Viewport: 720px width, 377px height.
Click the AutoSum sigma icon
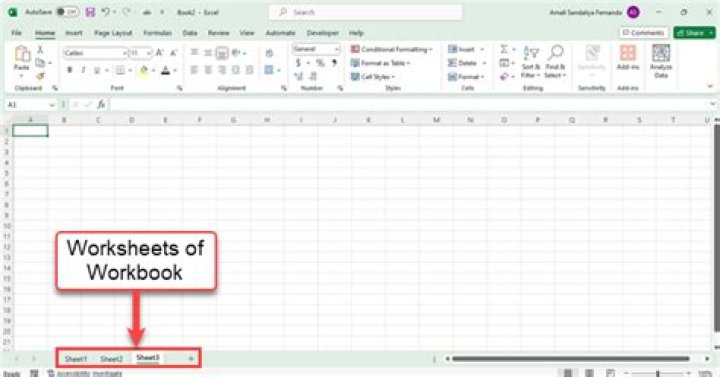coord(504,49)
